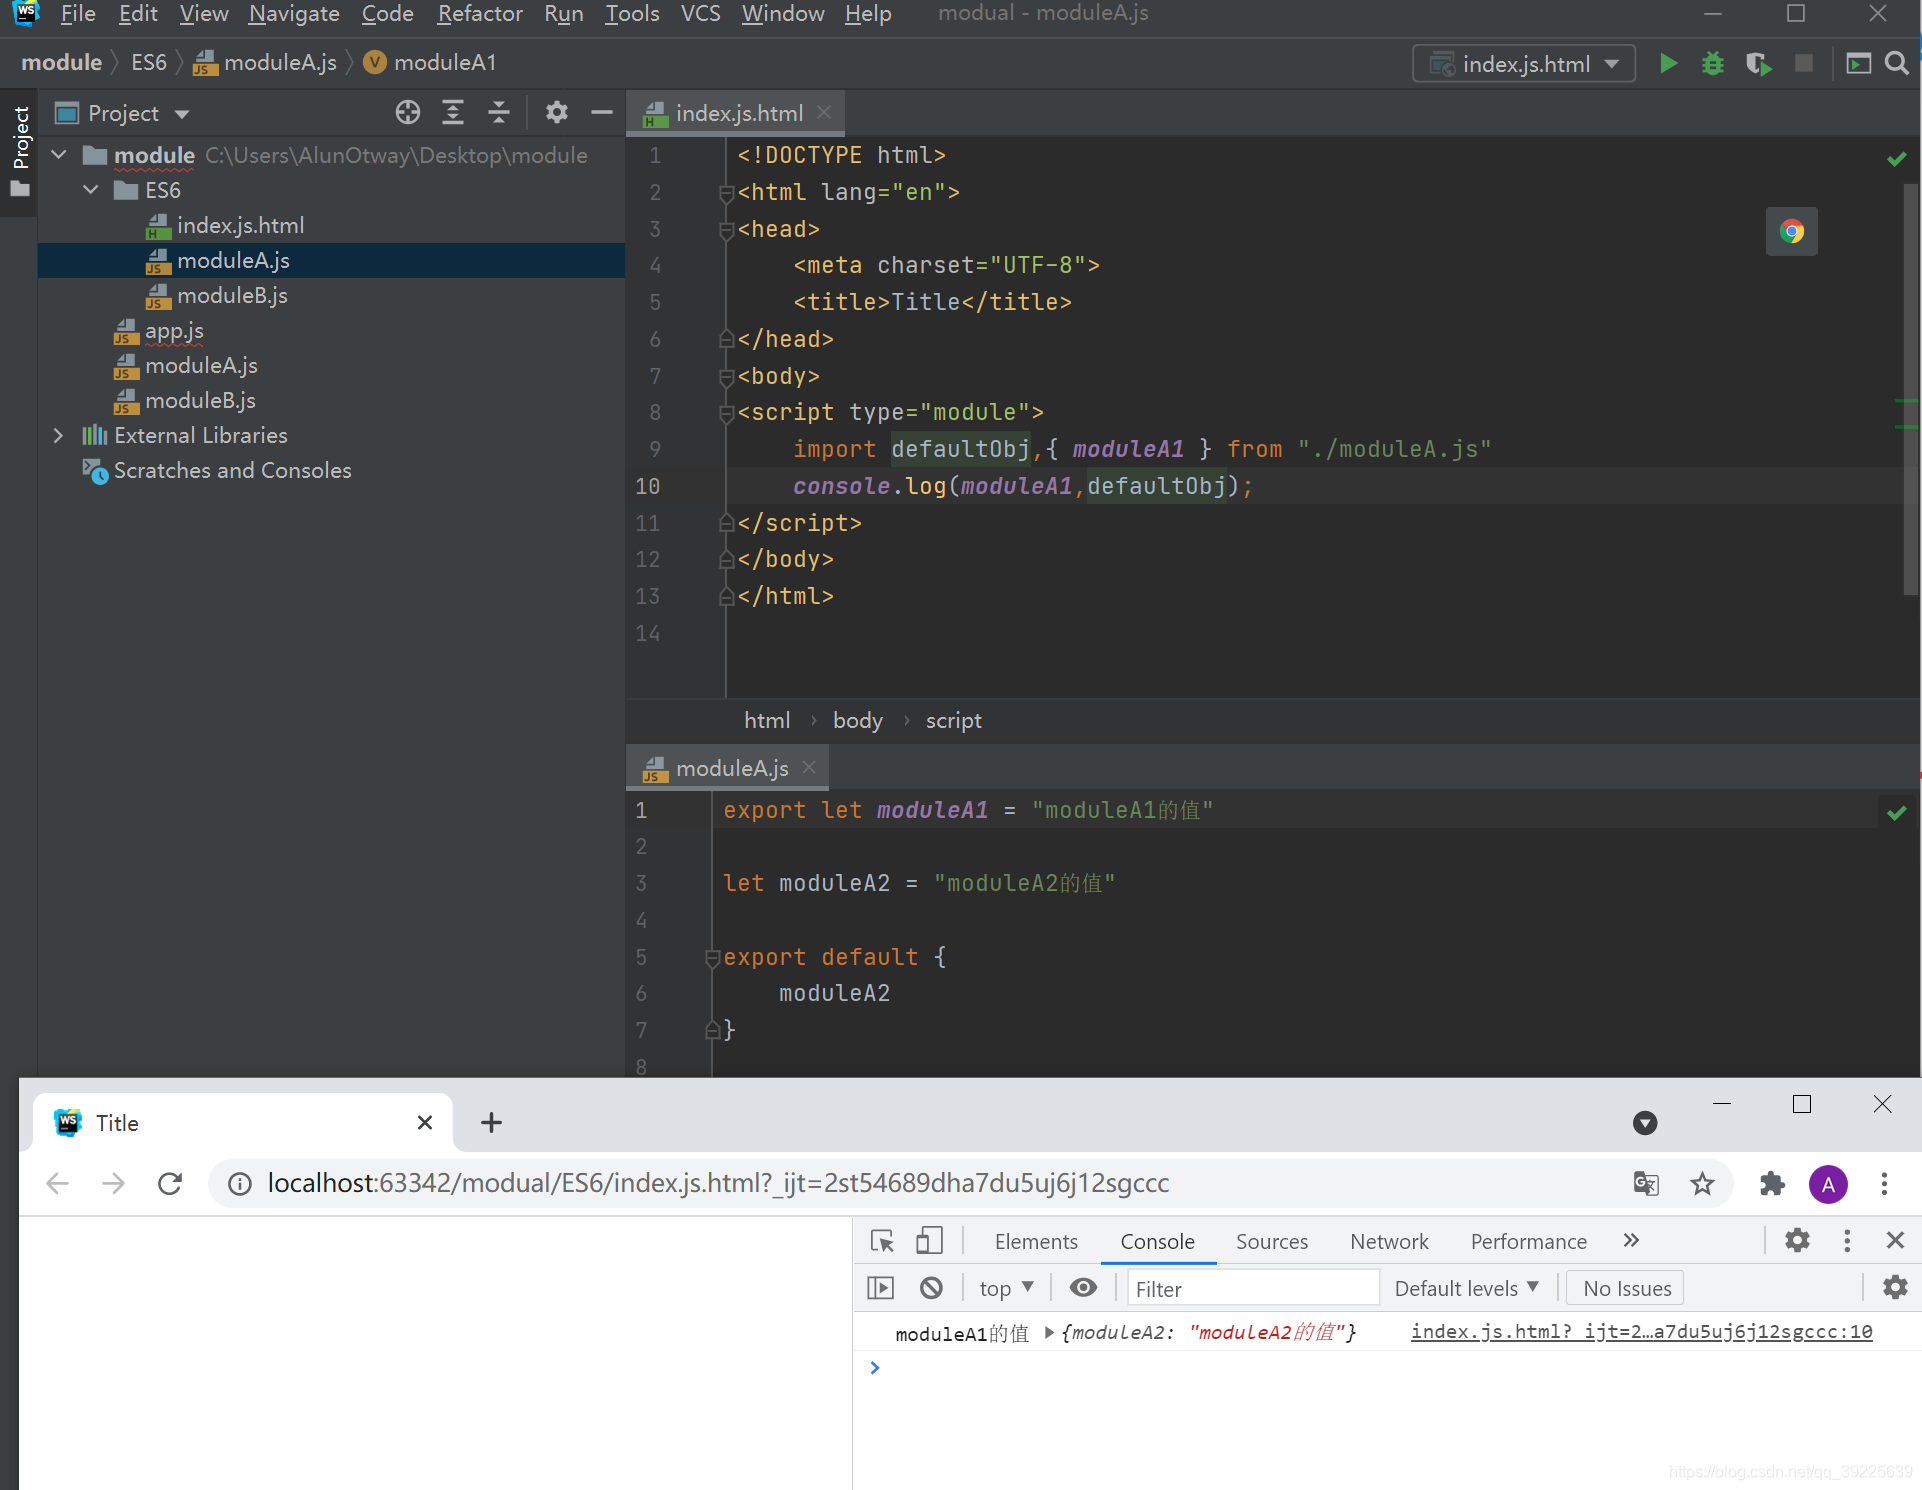
Task: Switch to the Network tab in DevTools
Action: 1389,1241
